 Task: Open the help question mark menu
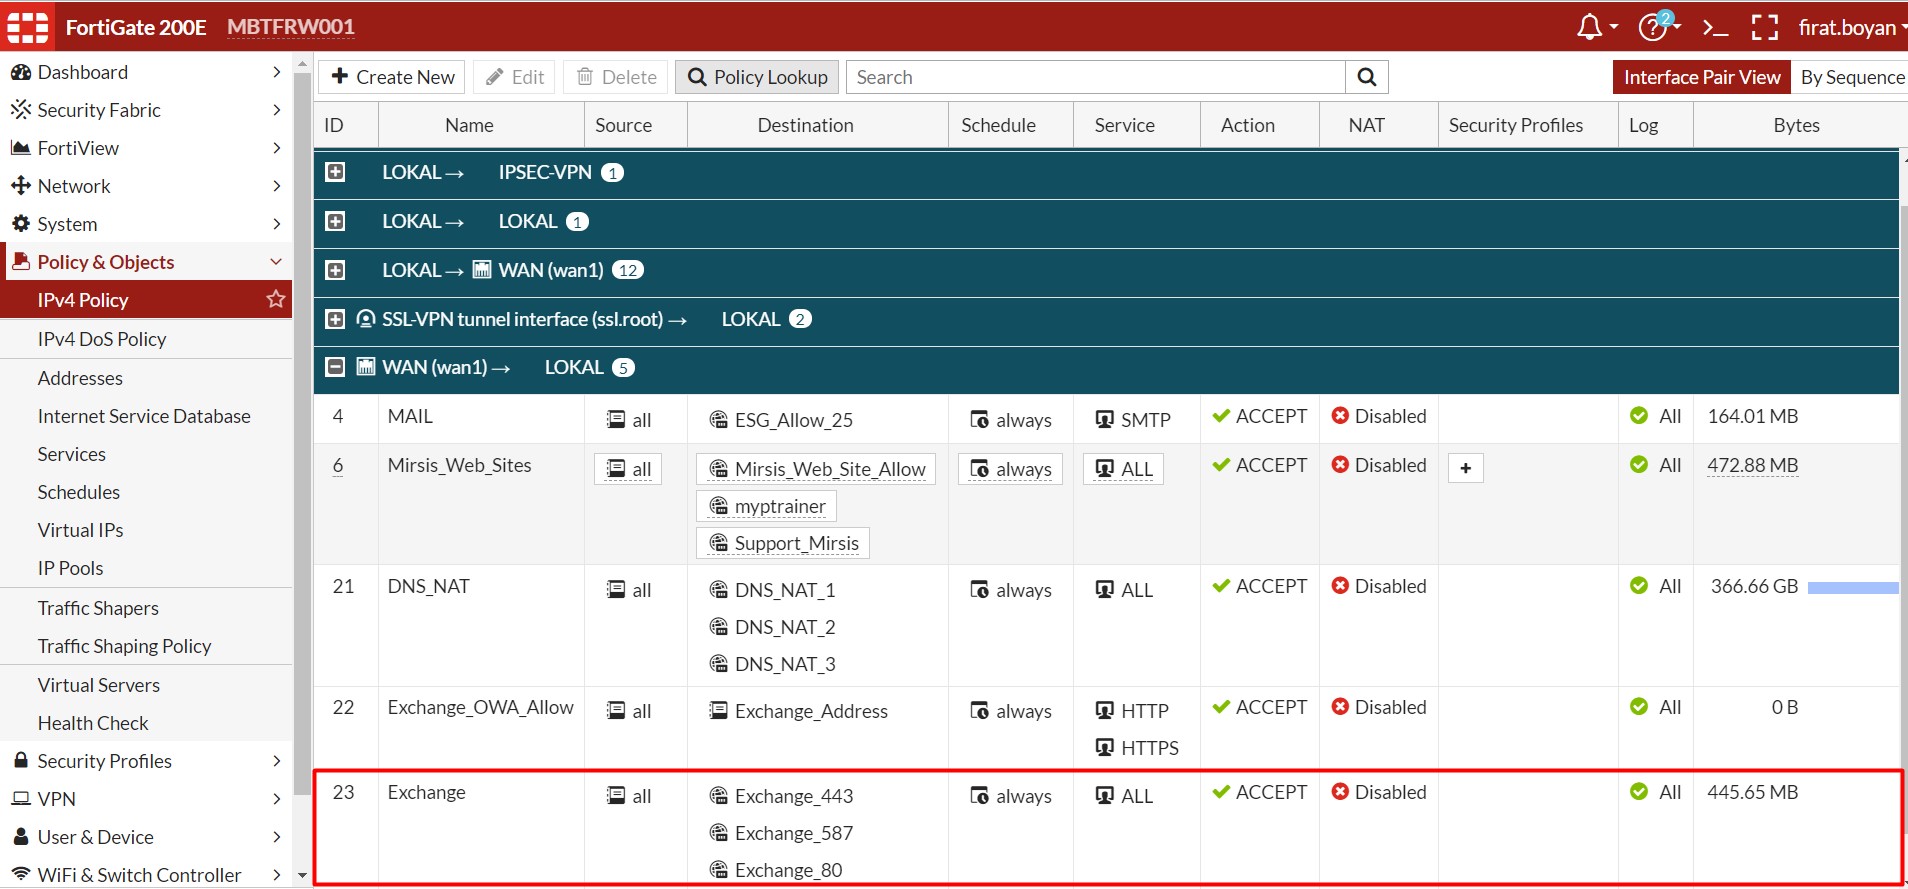1652,27
